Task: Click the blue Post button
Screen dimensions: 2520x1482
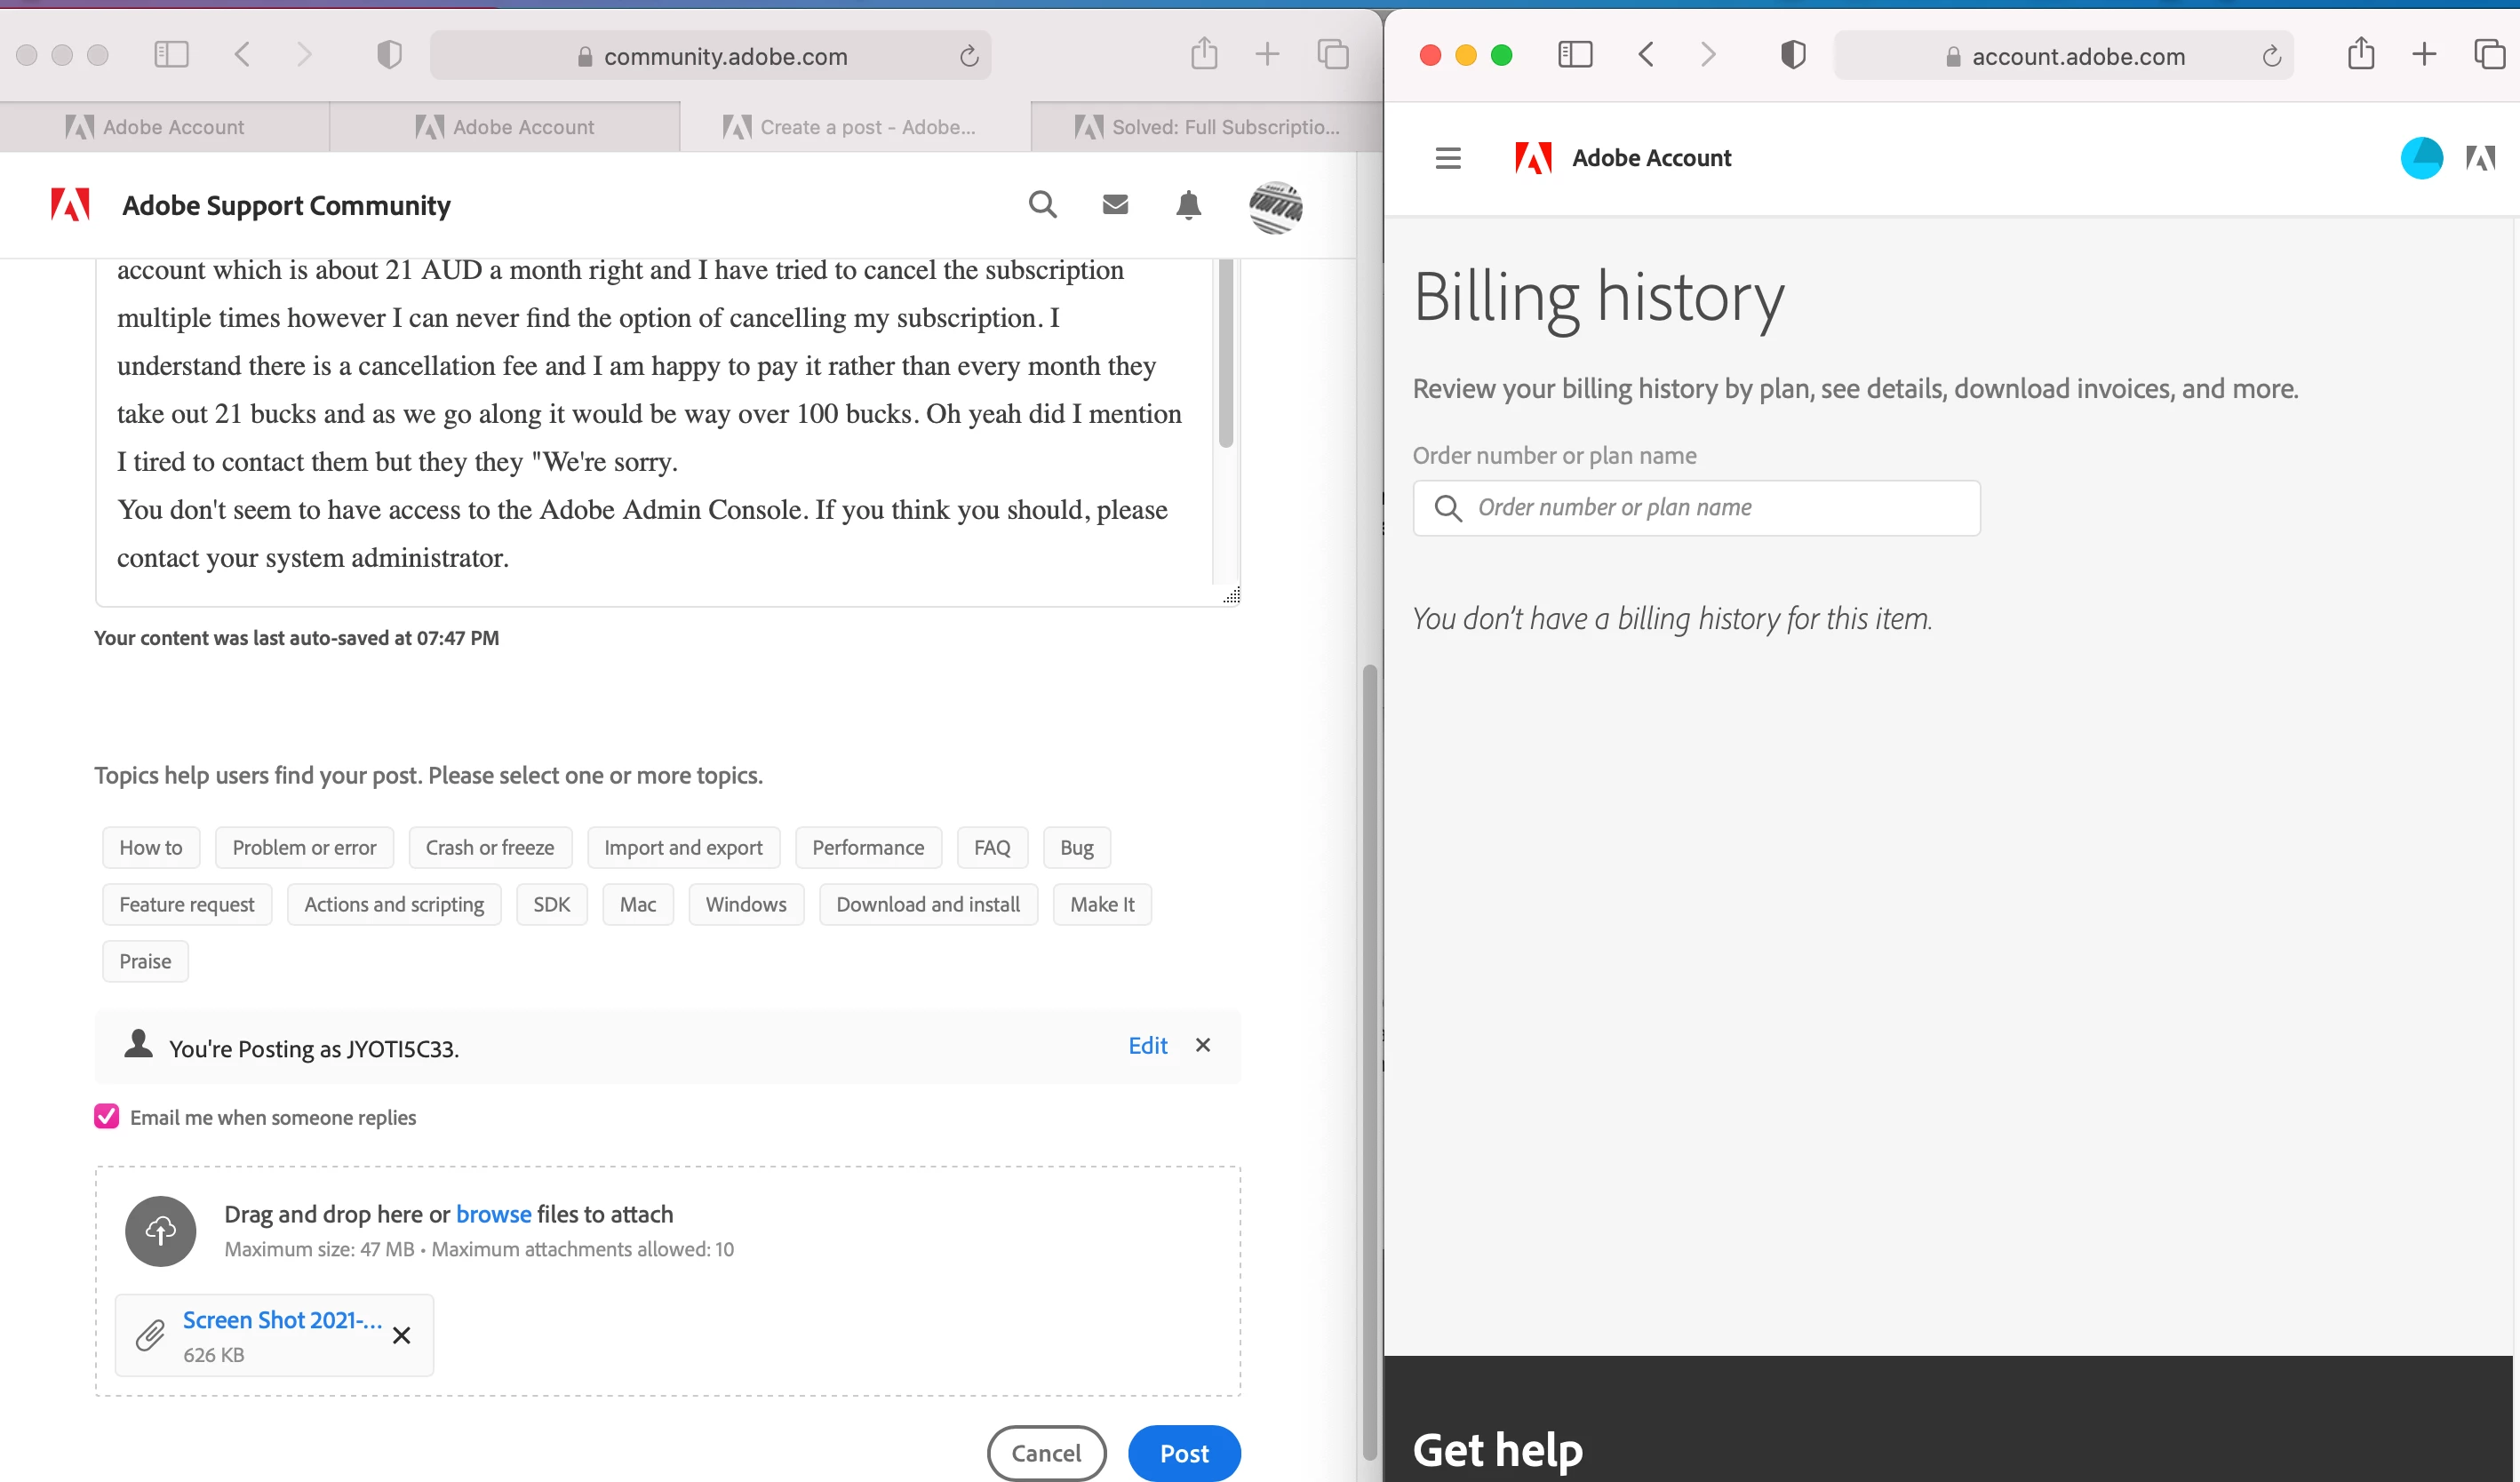Action: [1184, 1452]
